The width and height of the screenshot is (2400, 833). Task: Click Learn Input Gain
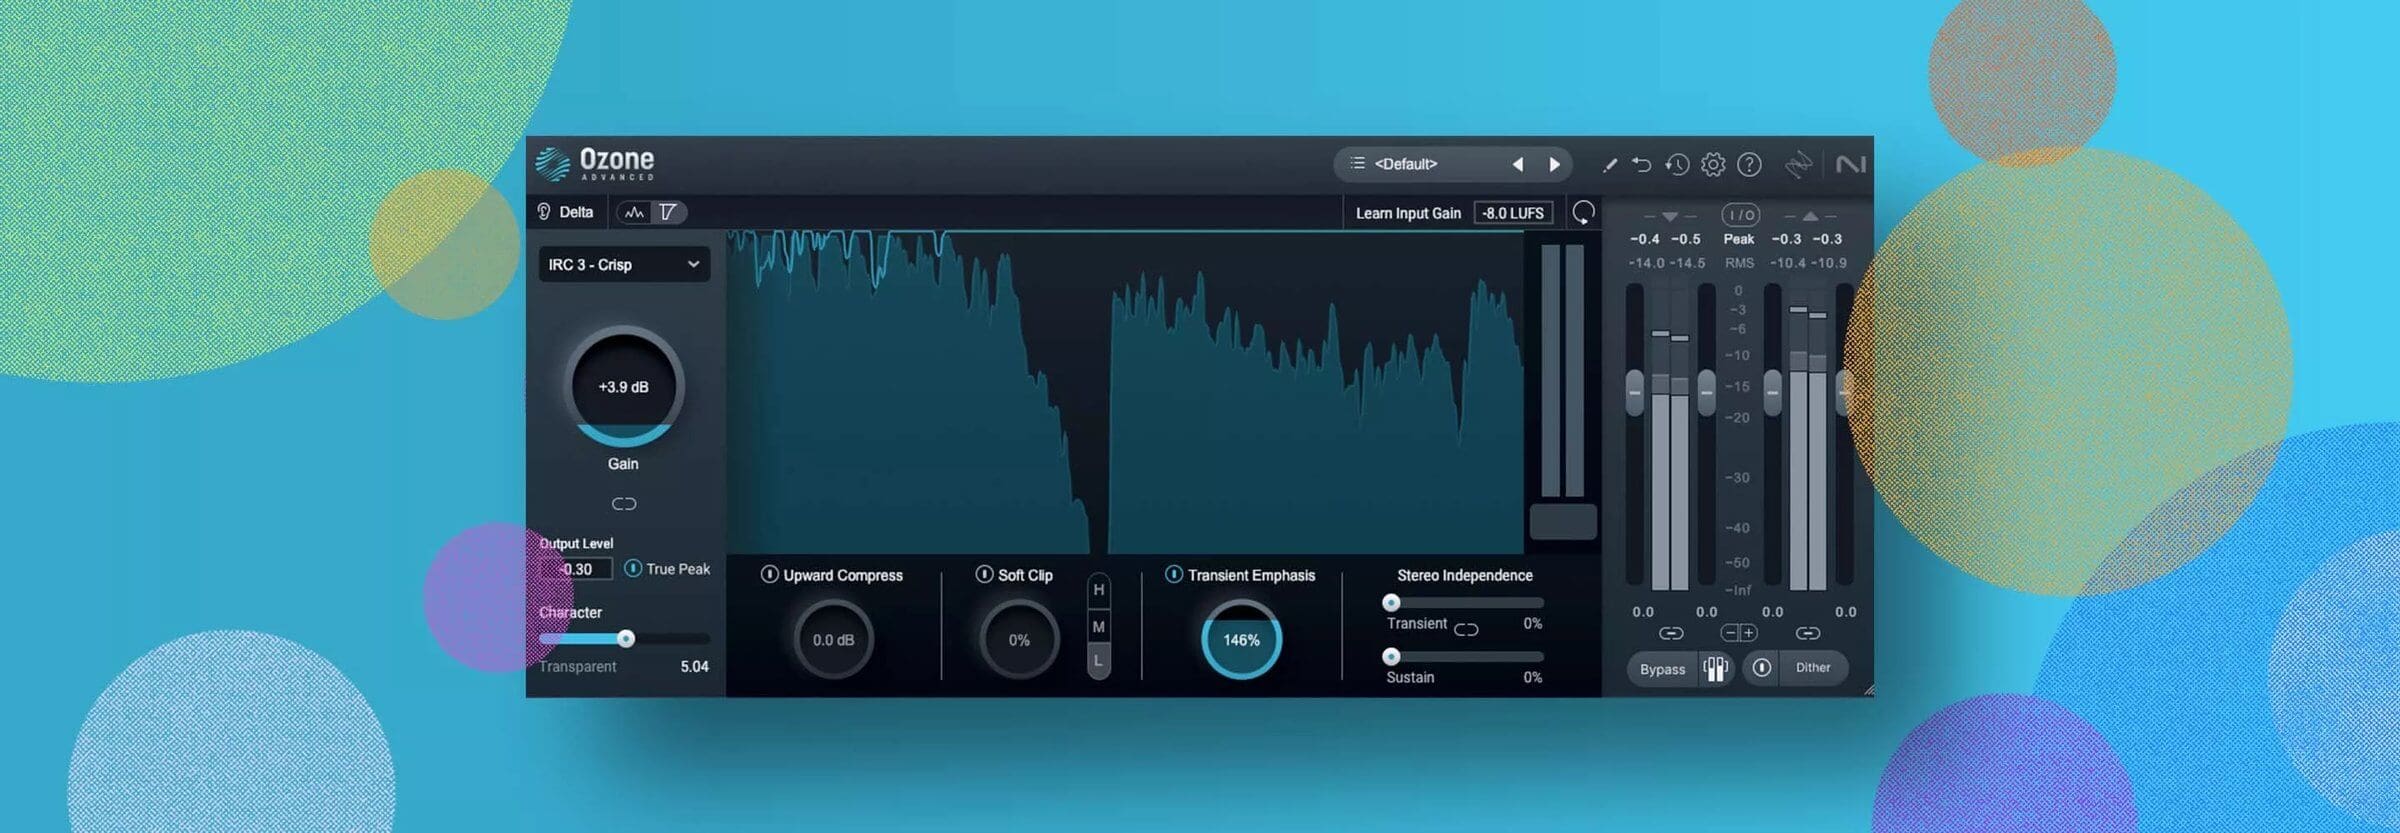pos(1408,213)
